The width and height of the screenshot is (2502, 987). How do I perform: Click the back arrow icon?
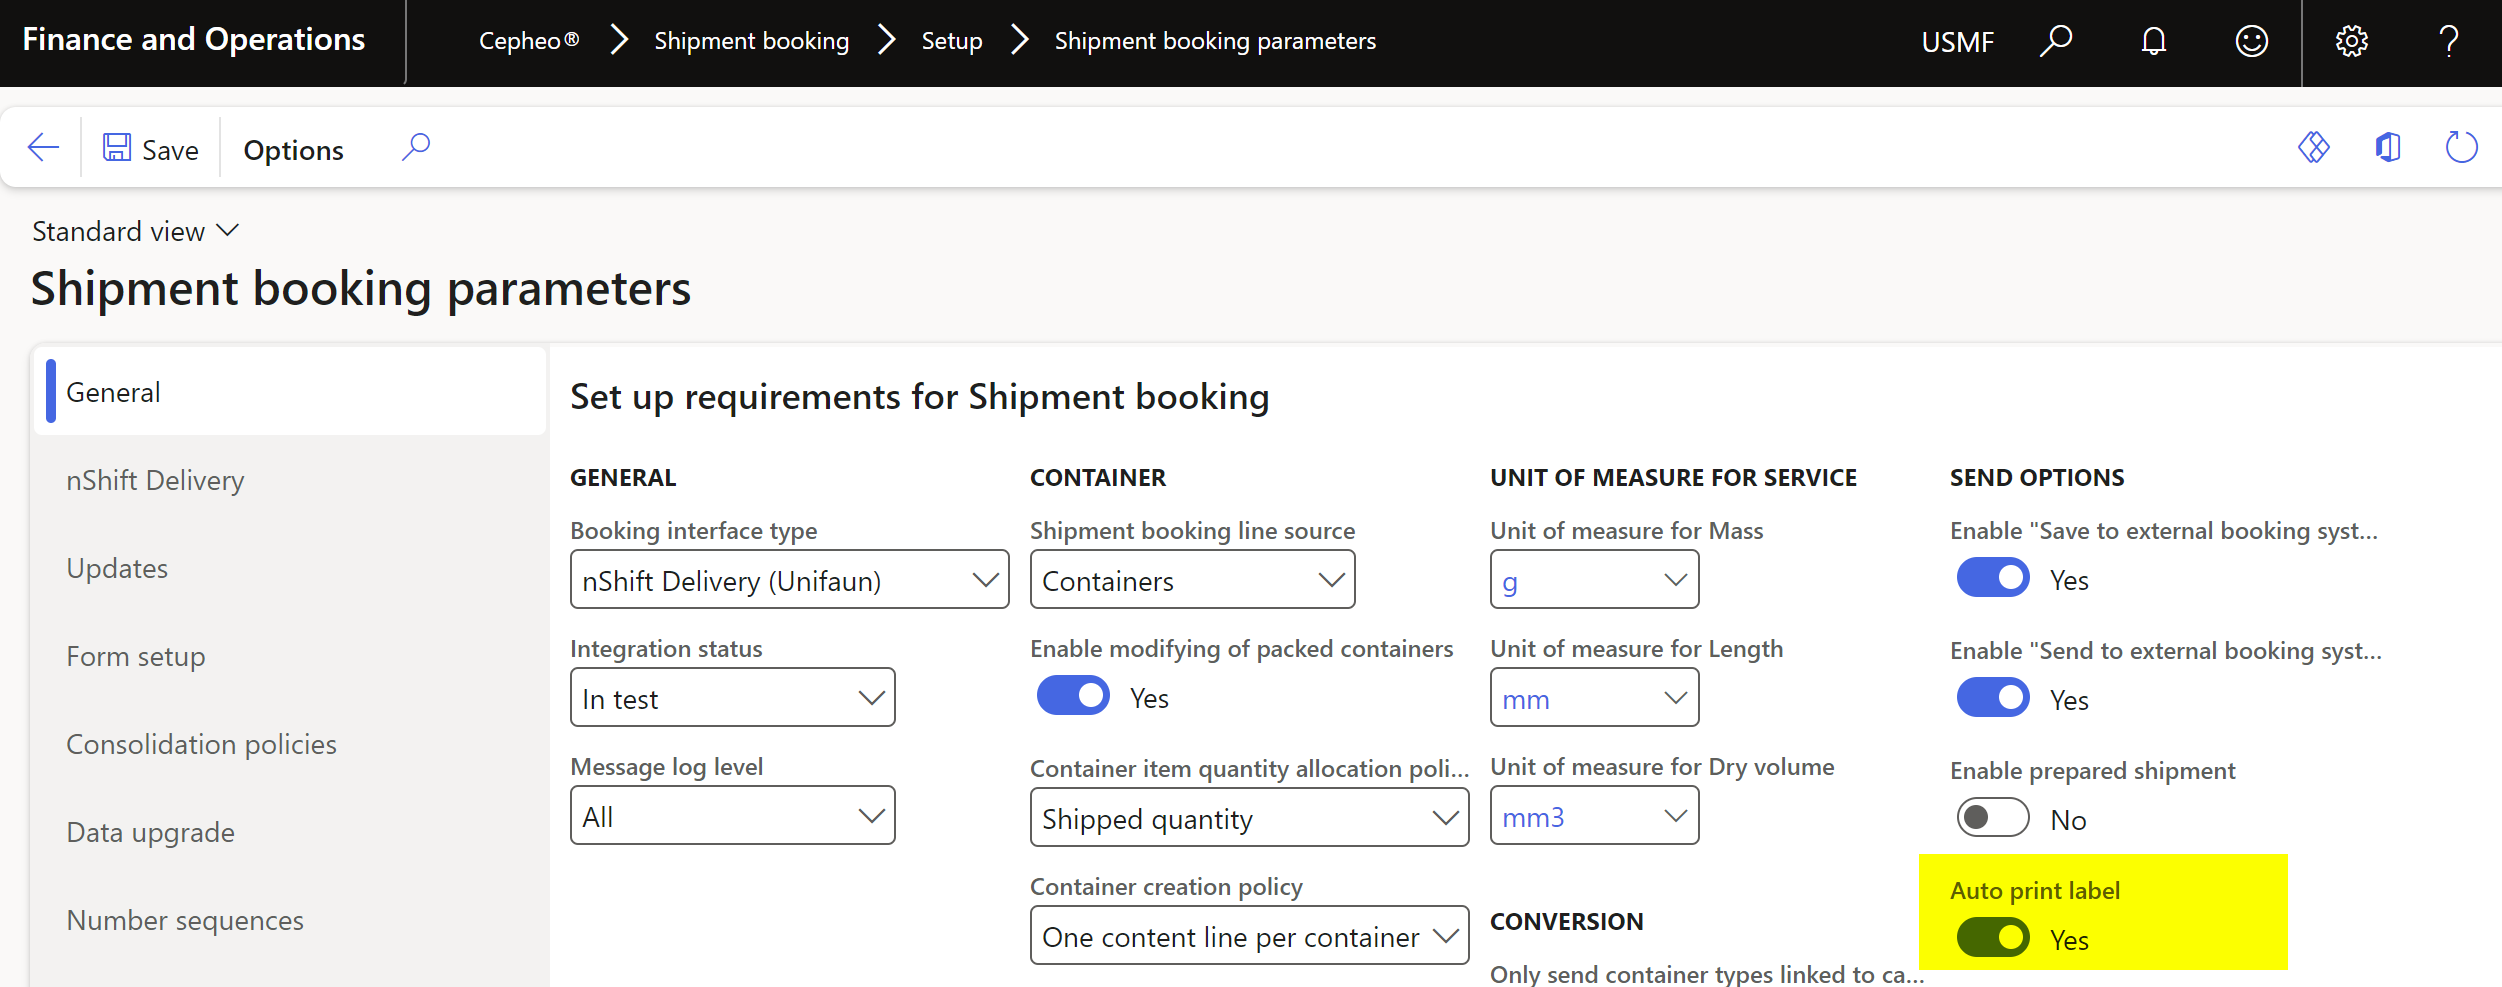(43, 148)
